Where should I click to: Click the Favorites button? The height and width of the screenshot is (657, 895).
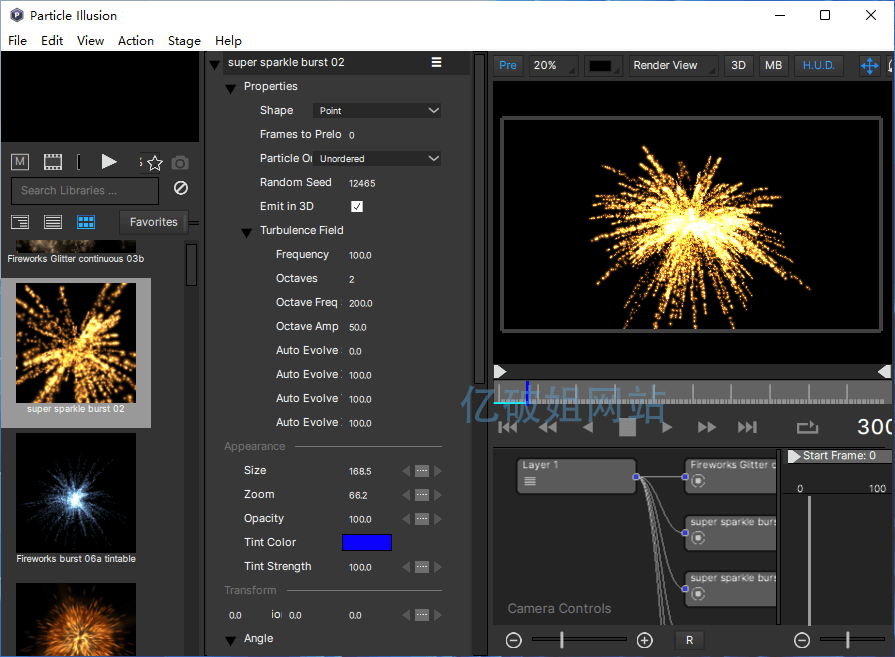tap(153, 222)
